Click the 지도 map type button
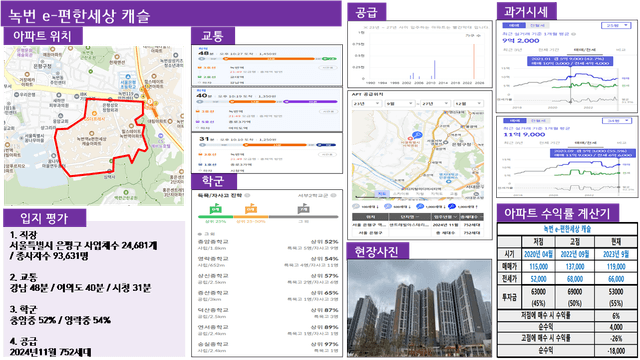 point(382,194)
